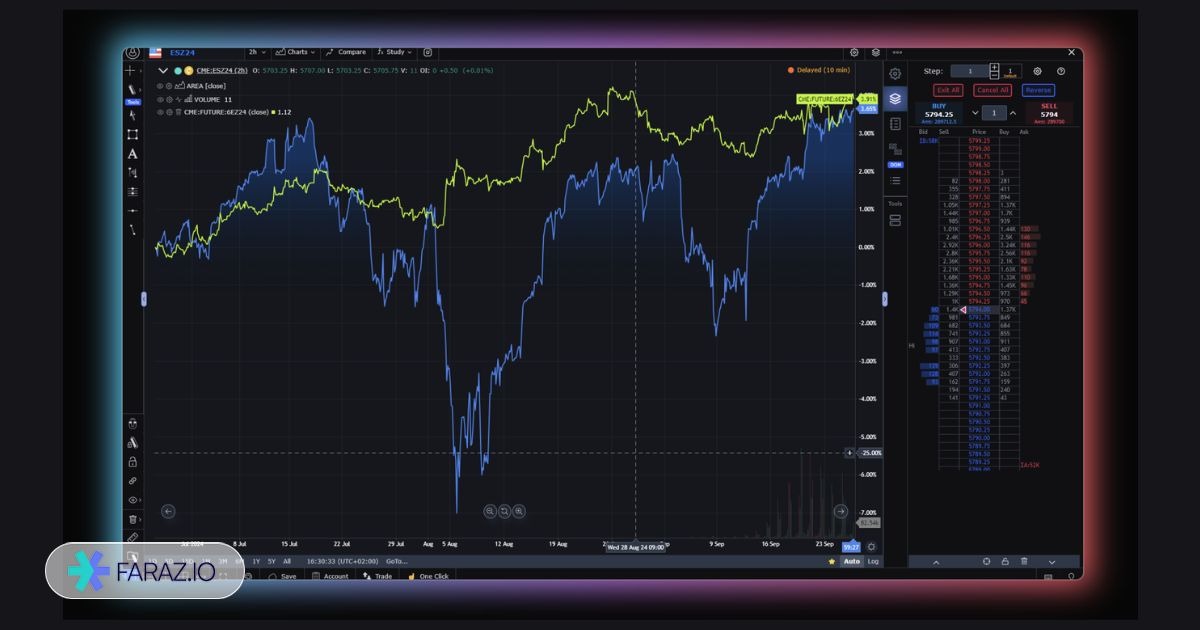Open the help icon in order panel
This screenshot has width=1200, height=630.
point(1061,71)
